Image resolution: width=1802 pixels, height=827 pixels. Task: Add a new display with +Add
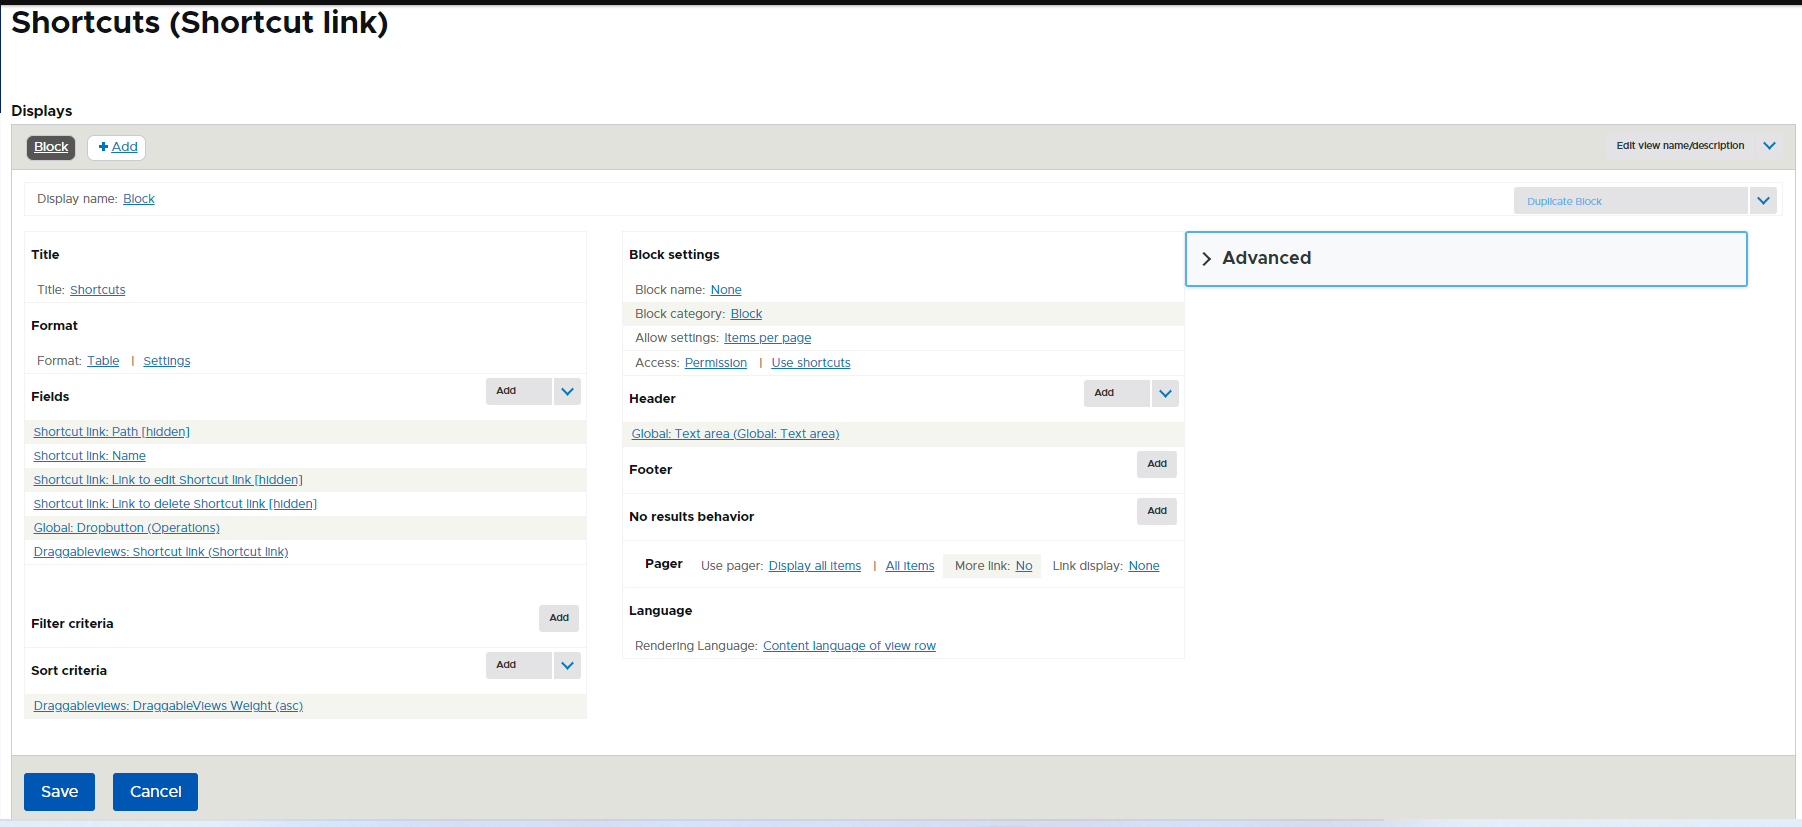(117, 147)
